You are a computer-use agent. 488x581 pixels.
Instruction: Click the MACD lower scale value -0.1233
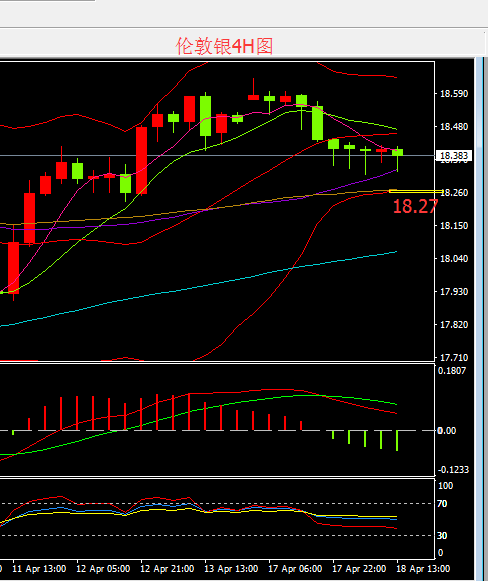pos(453,469)
